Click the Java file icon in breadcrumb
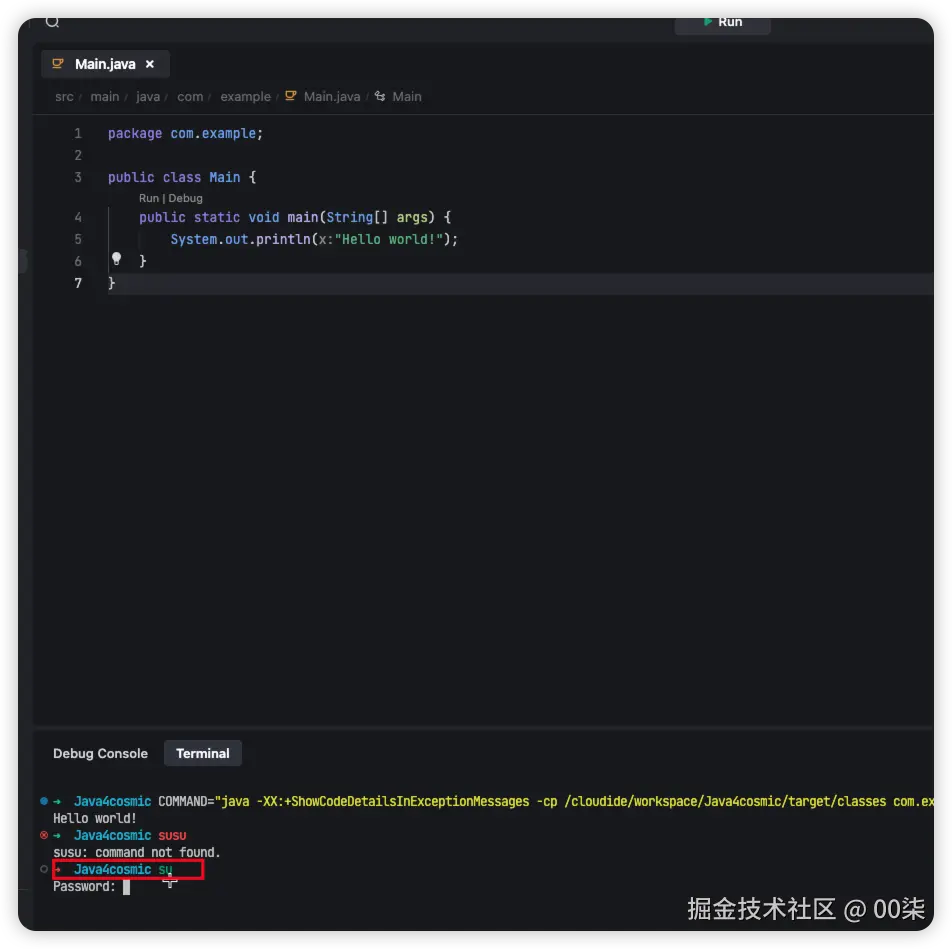952x949 pixels. point(291,97)
